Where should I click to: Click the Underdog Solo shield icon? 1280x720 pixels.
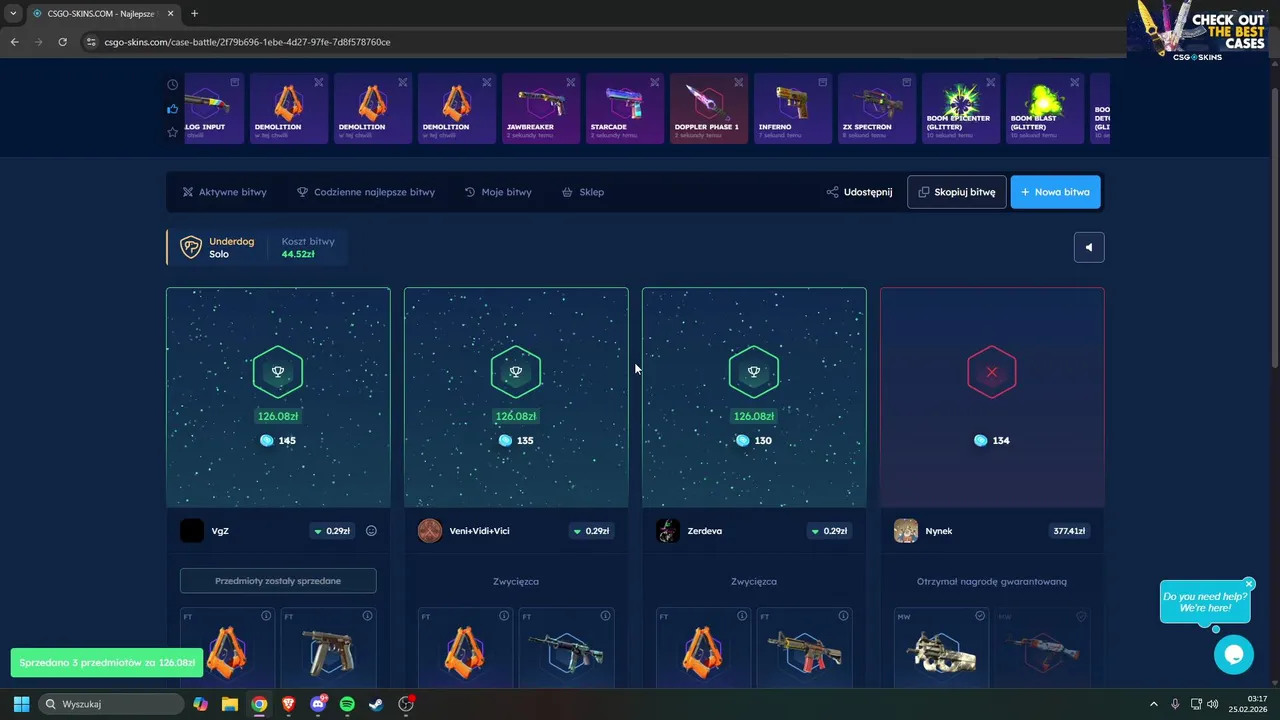pyautogui.click(x=190, y=247)
